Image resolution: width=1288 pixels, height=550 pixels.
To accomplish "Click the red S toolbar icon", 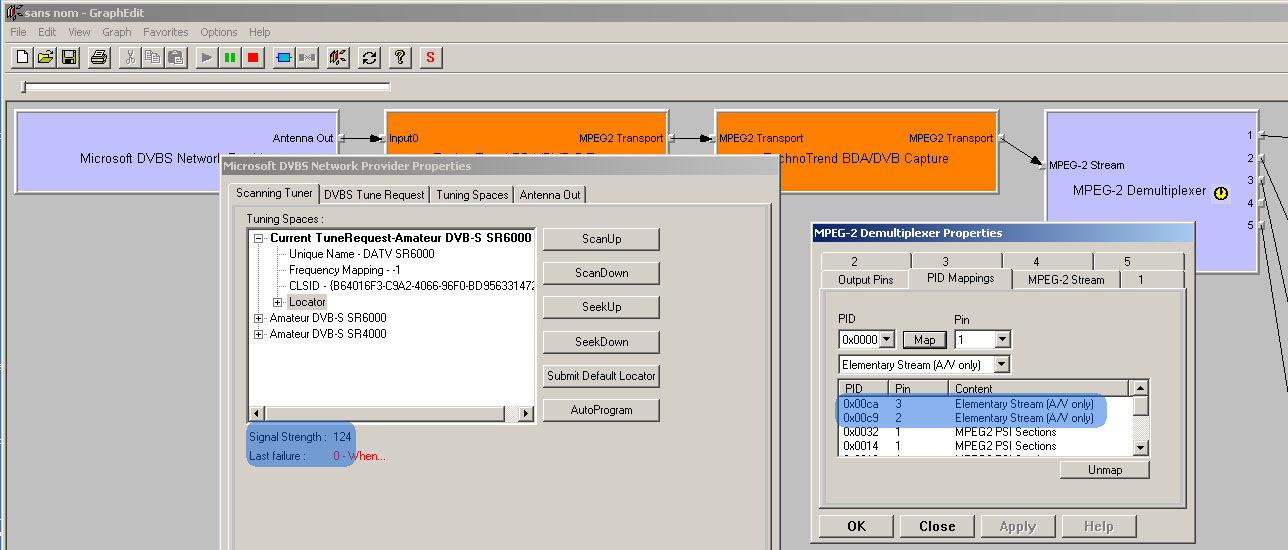I will pyautogui.click(x=431, y=57).
